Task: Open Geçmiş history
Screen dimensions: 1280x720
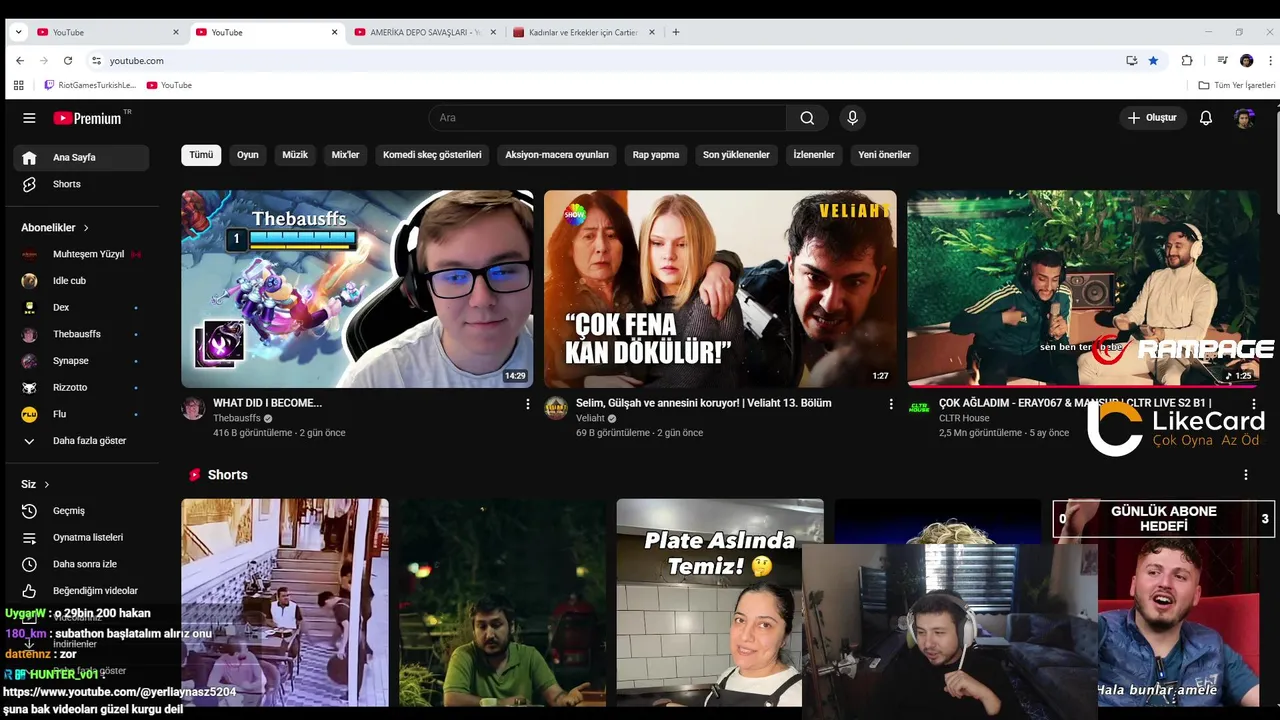Action: coord(81,511)
